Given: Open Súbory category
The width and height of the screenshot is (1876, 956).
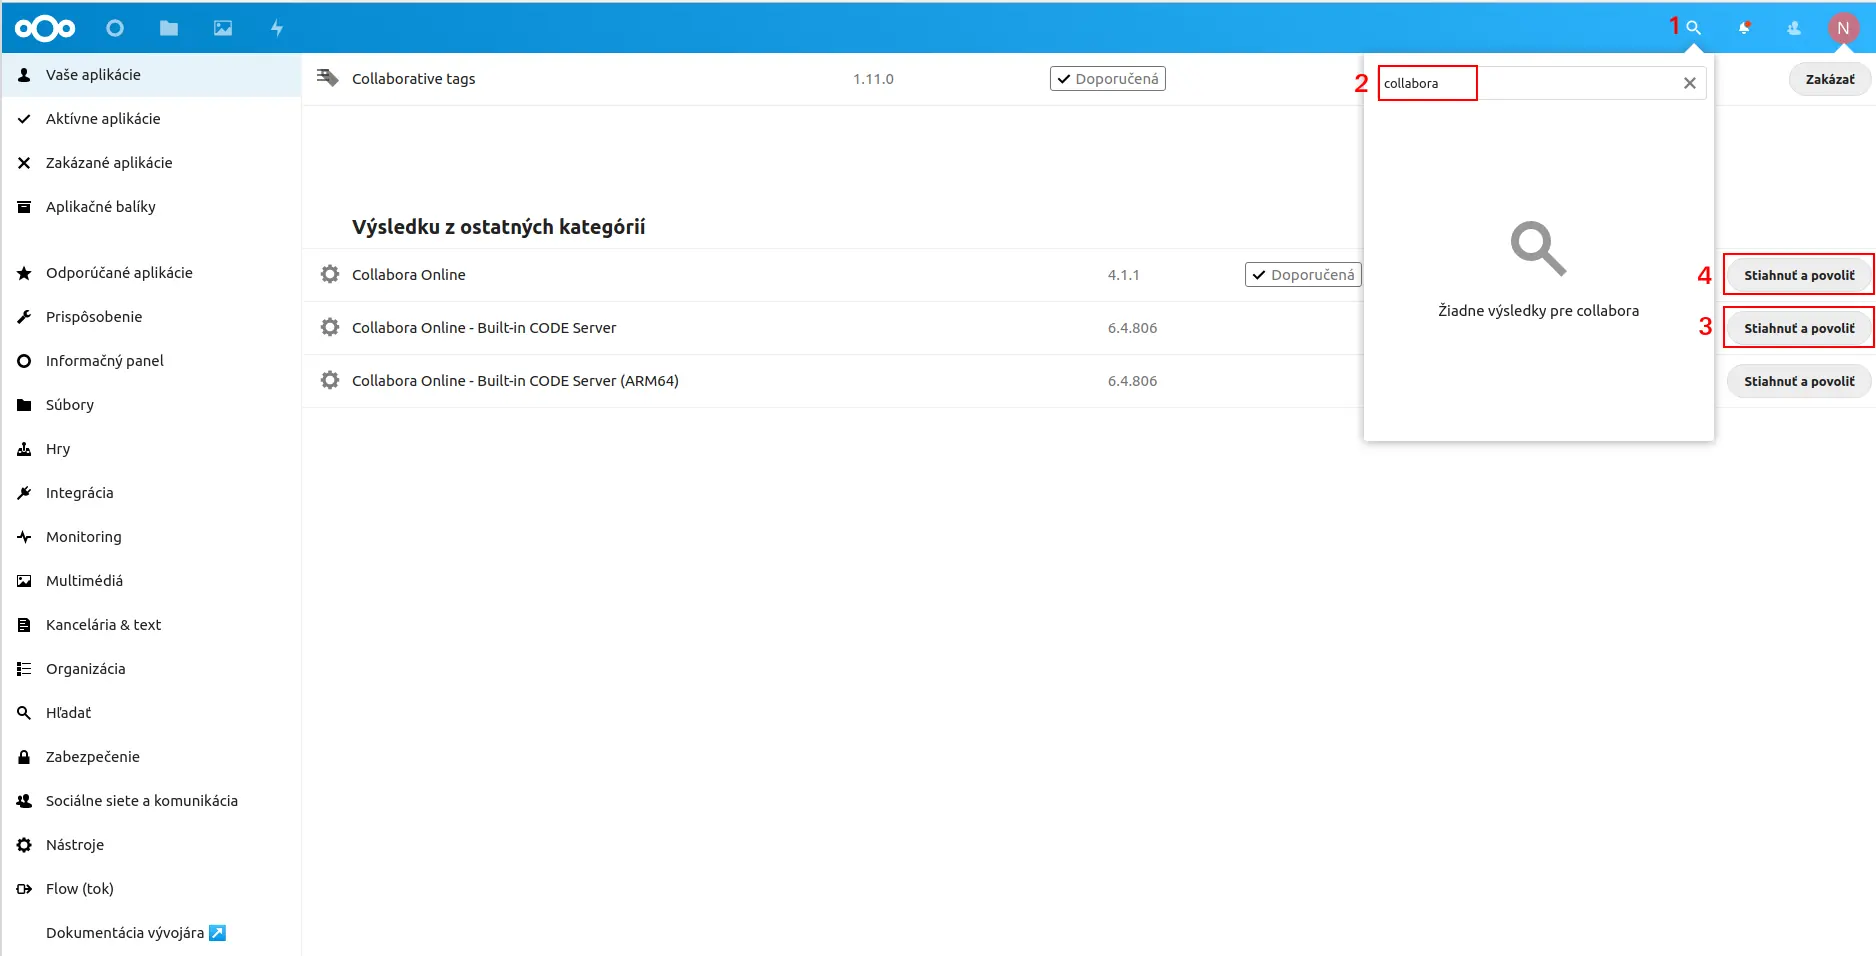Looking at the screenshot, I should click(x=151, y=405).
